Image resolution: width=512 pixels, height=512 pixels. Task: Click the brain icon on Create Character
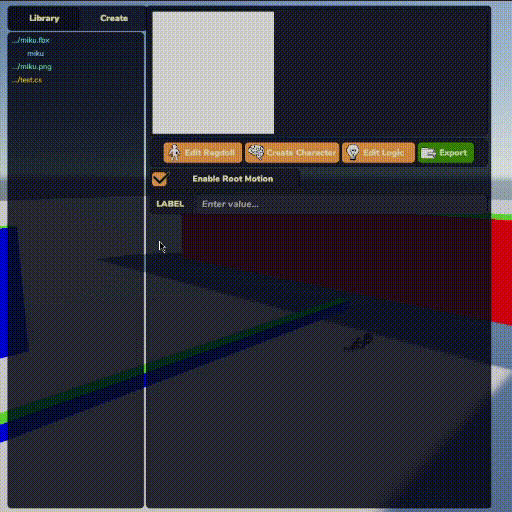click(x=256, y=153)
